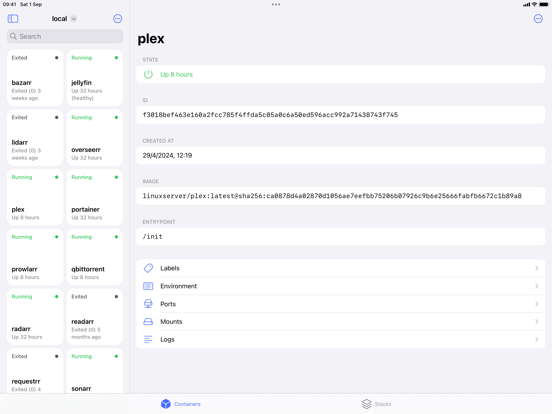552x414 pixels.
Task: Click the Environment list icon
Action: (x=148, y=286)
